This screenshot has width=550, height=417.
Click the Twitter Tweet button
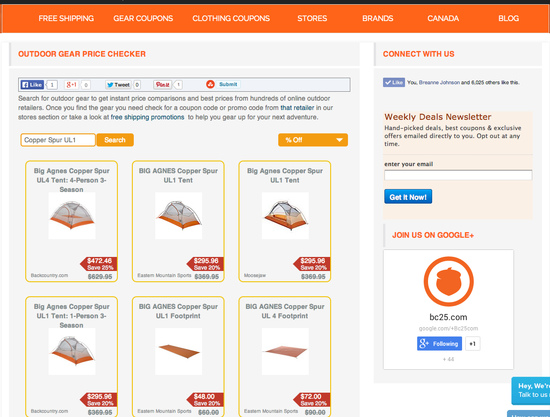click(119, 85)
